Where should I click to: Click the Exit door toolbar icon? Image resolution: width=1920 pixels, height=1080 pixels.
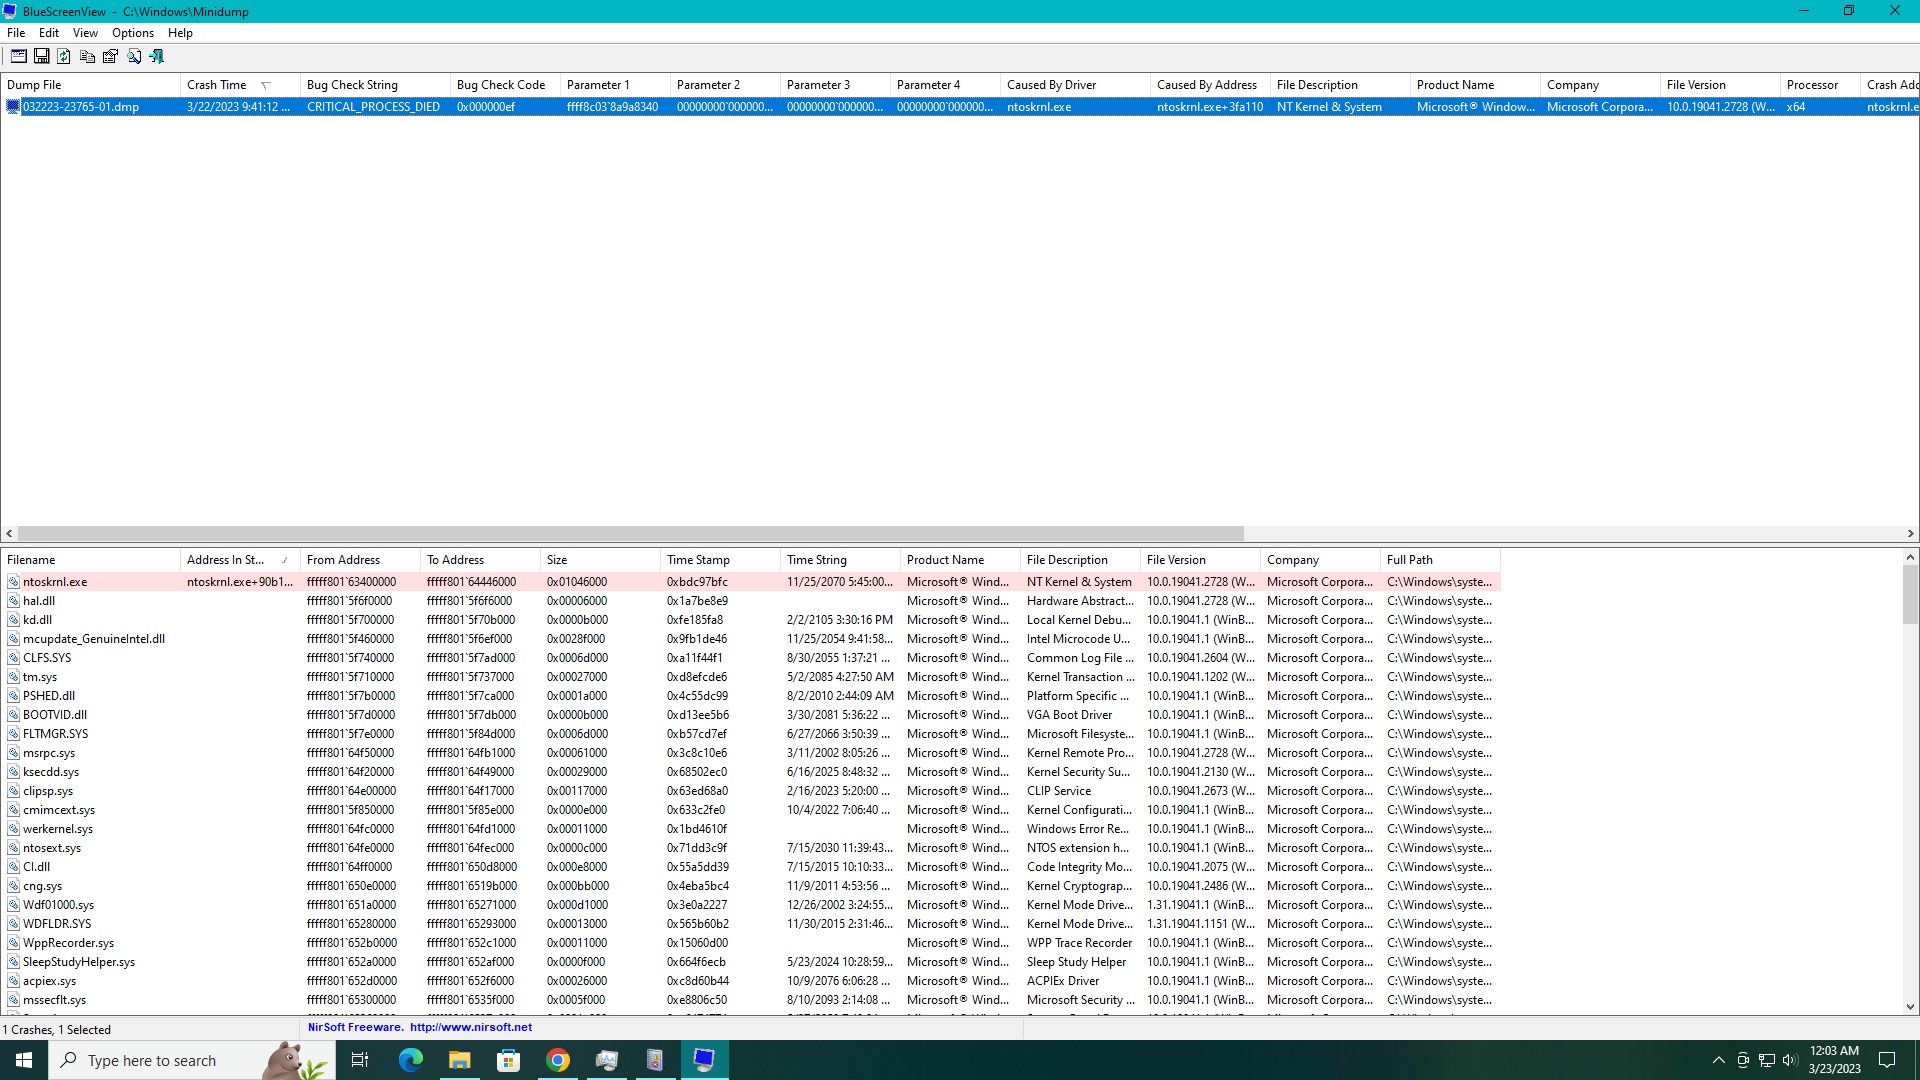click(156, 57)
